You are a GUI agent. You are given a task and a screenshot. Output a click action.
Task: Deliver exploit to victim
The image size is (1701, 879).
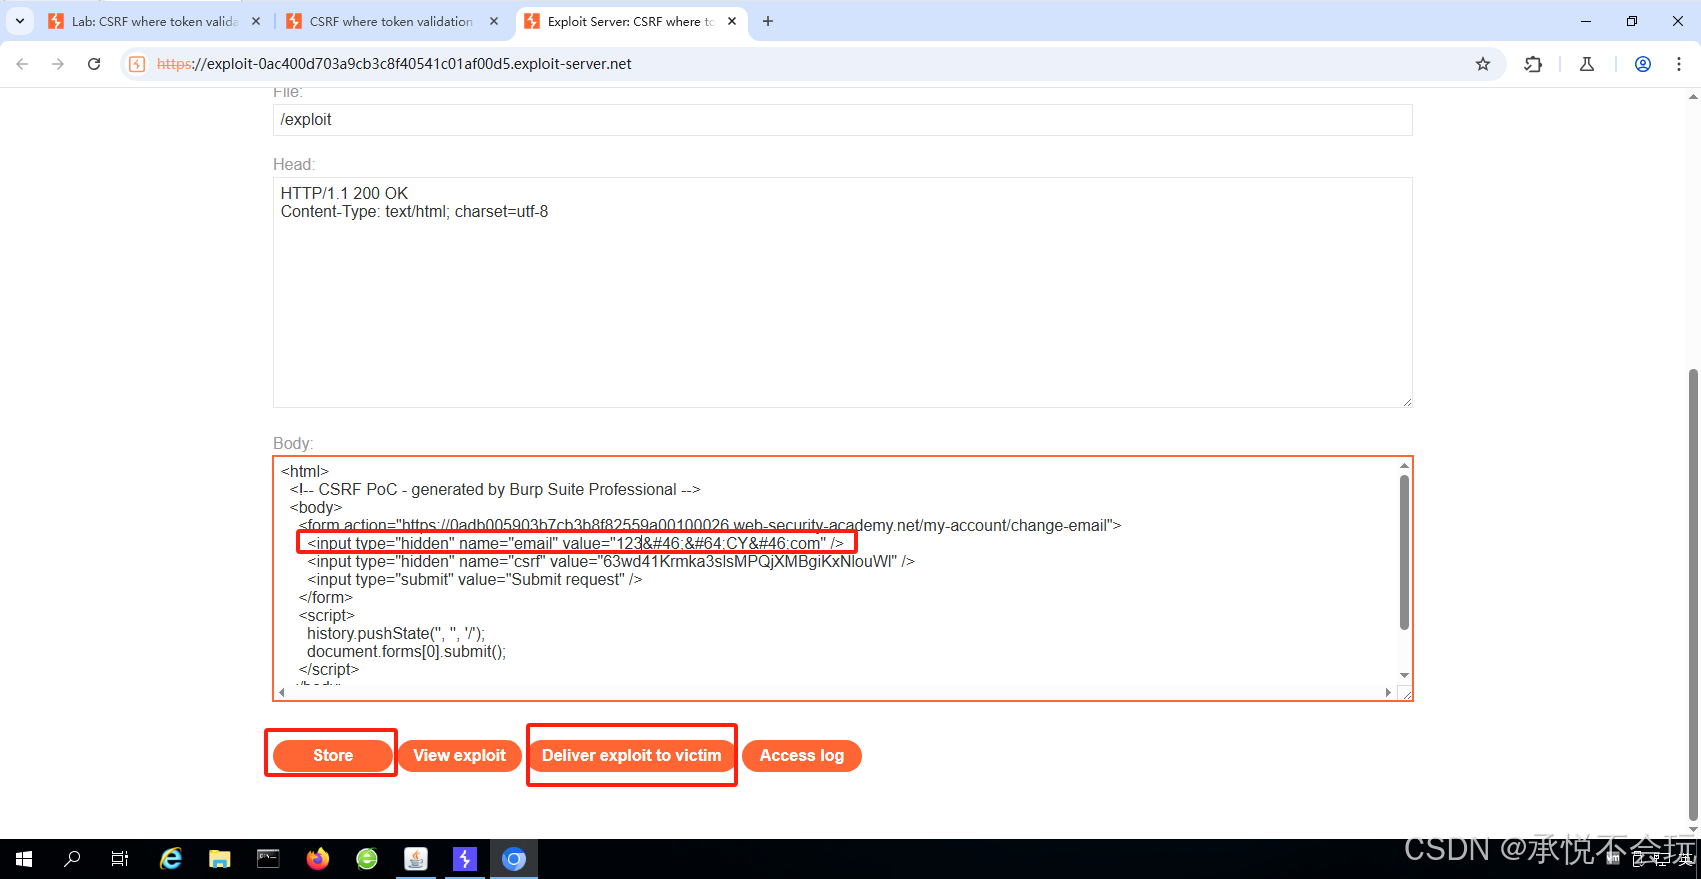pyautogui.click(x=632, y=756)
